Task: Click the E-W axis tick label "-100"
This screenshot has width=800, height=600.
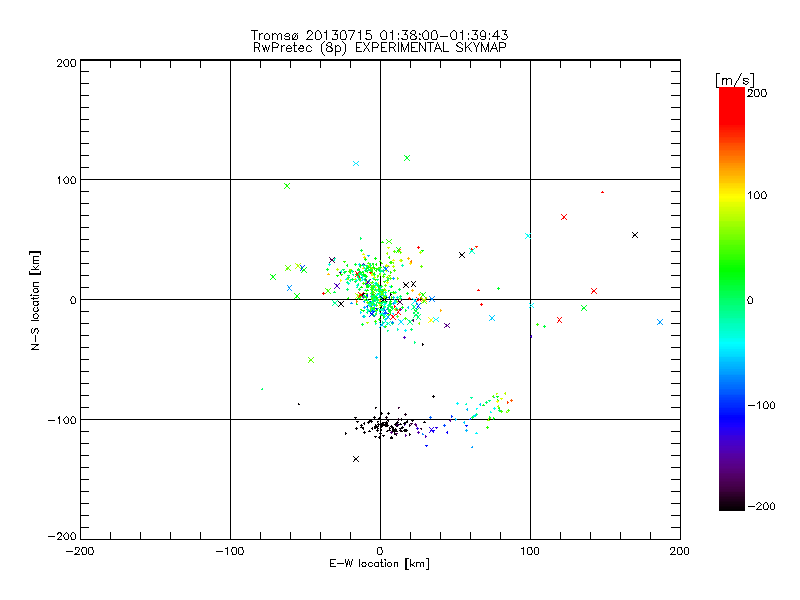Action: 230,551
